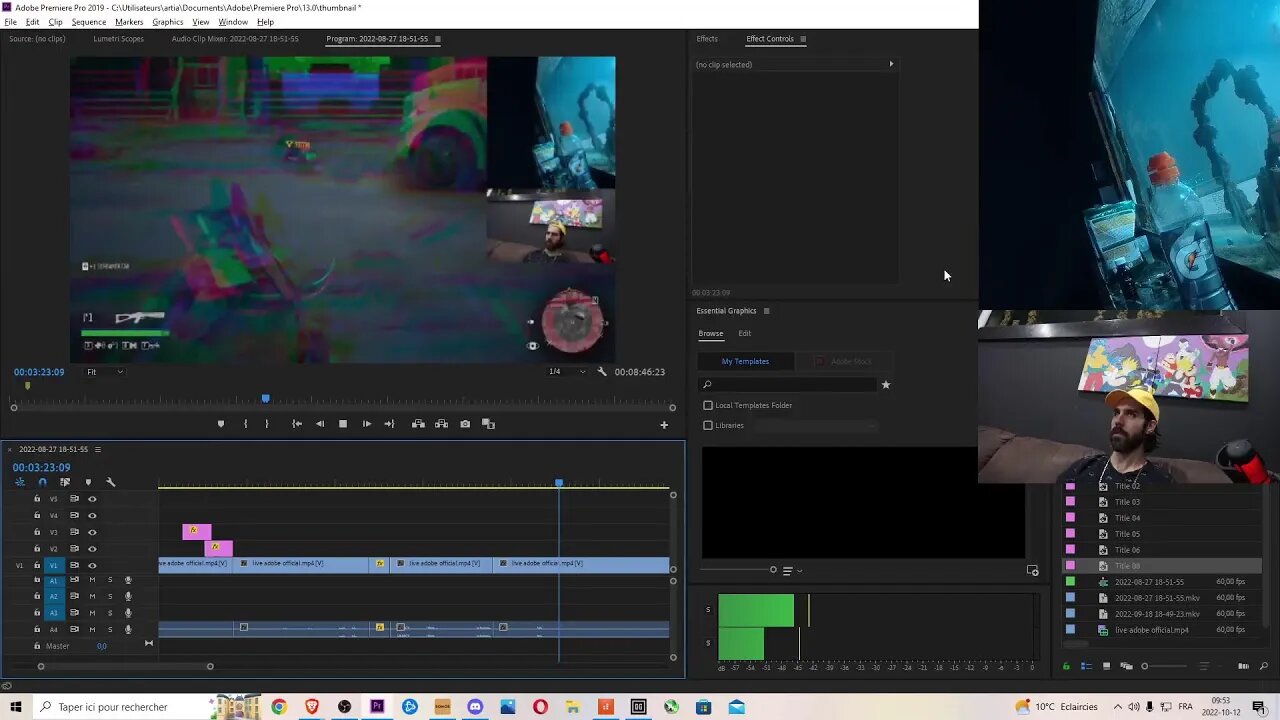Go to In point in Program monitor
1280x720 pixels.
(x=297, y=424)
